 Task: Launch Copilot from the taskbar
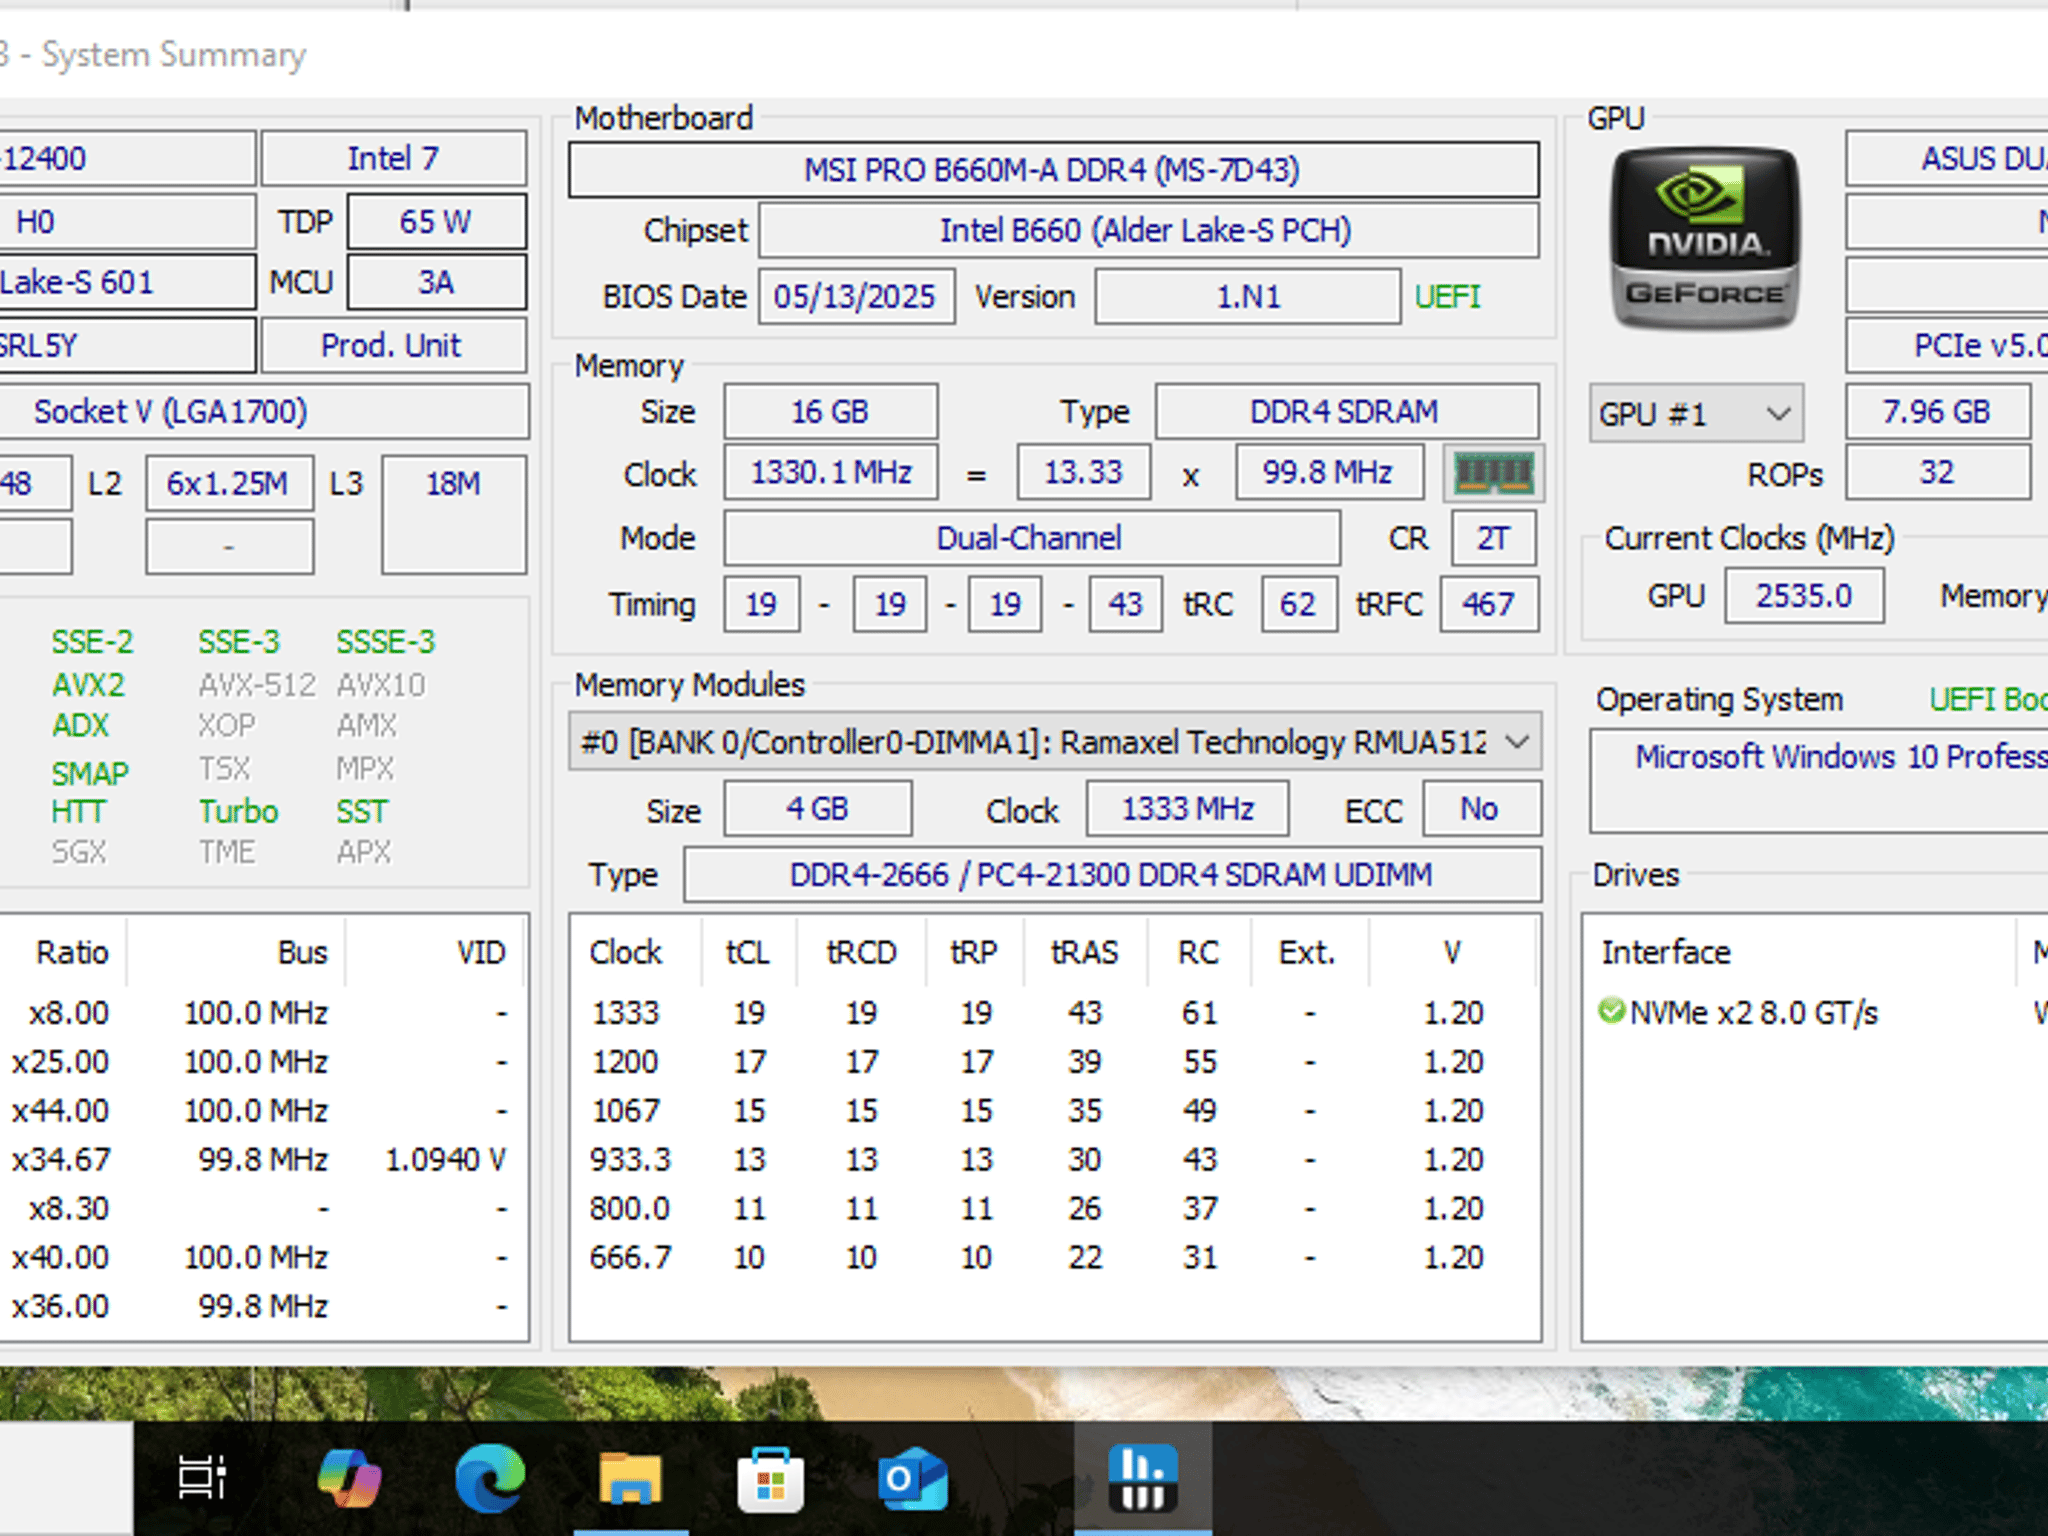point(349,1477)
